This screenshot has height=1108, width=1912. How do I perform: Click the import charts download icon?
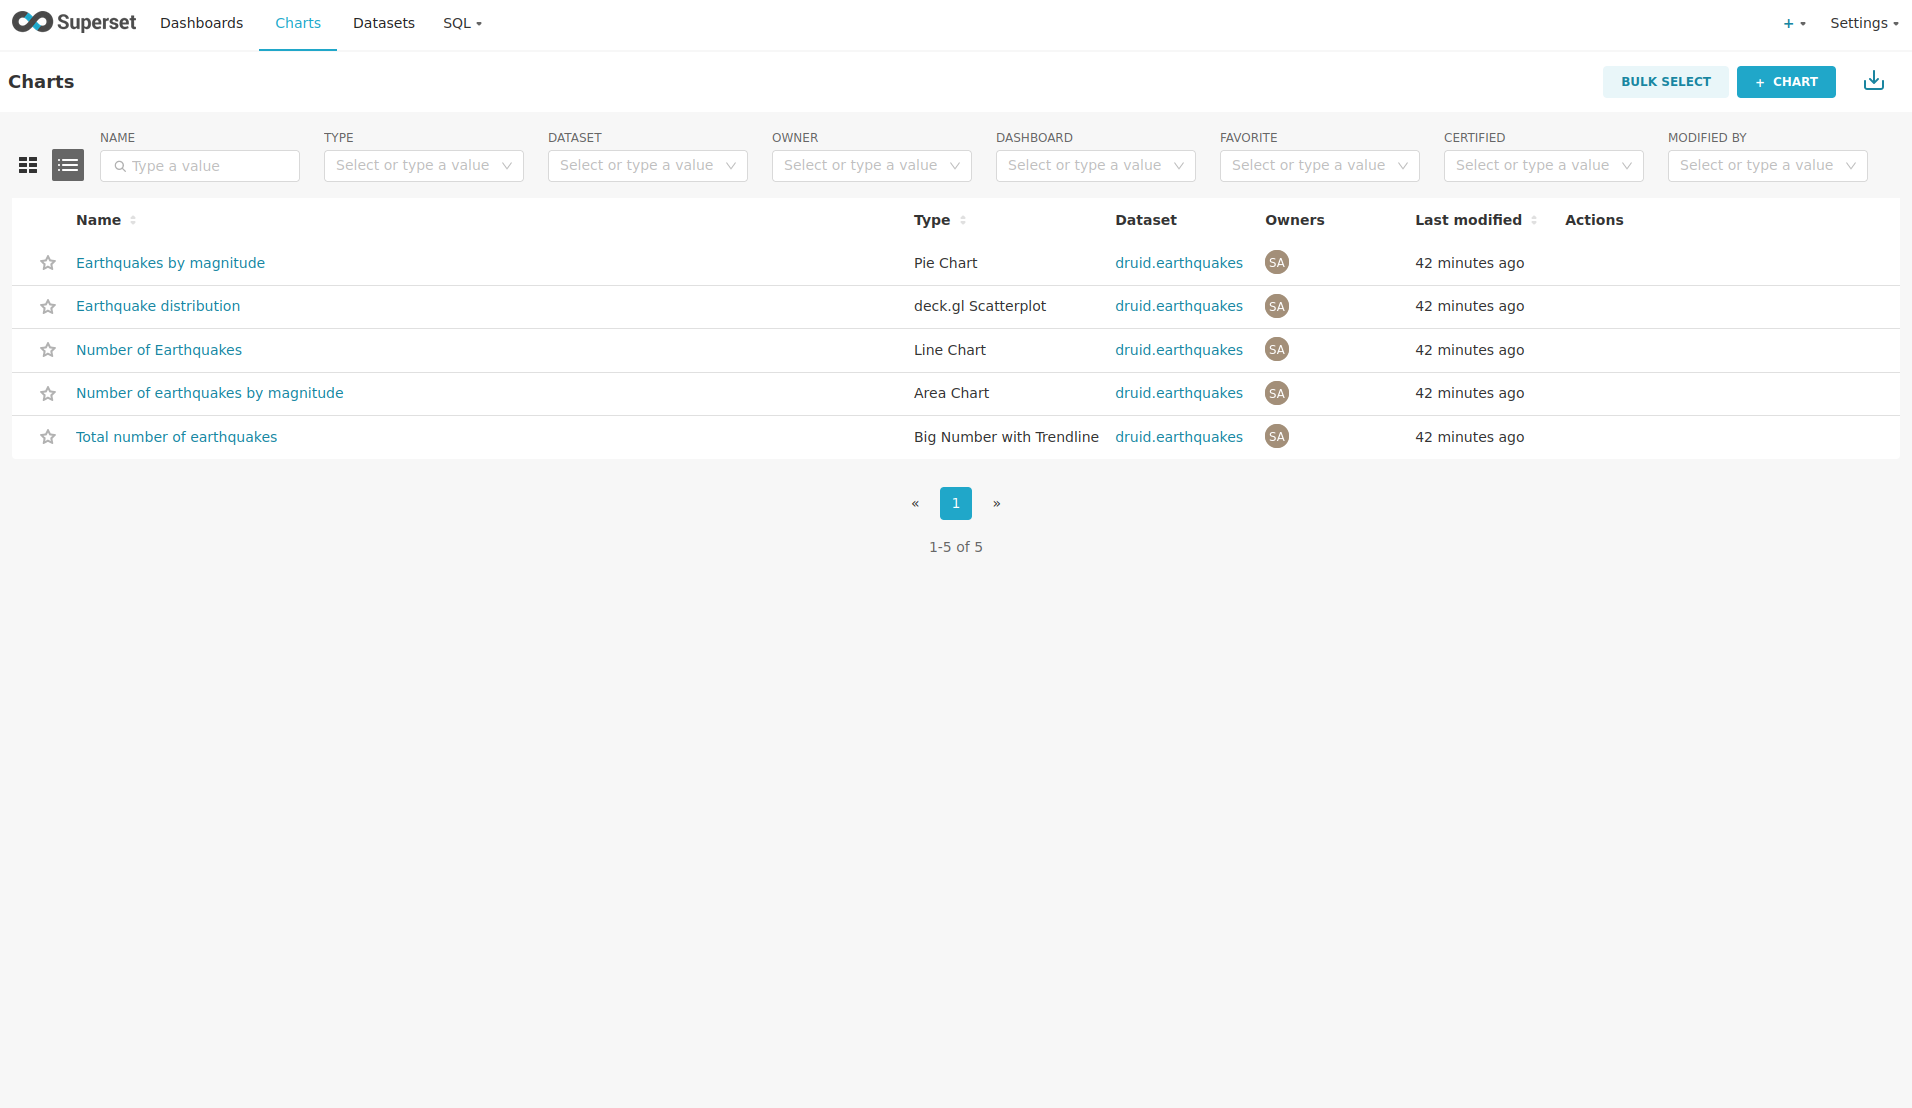tap(1873, 82)
